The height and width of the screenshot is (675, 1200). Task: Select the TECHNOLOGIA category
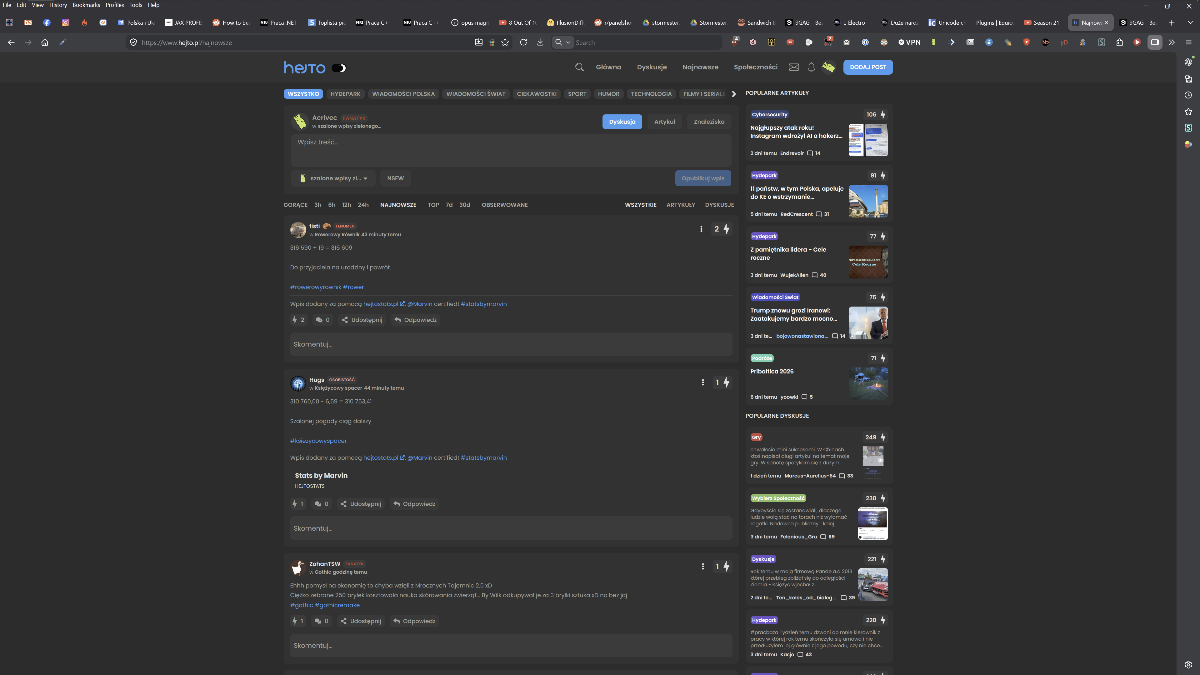(651, 94)
